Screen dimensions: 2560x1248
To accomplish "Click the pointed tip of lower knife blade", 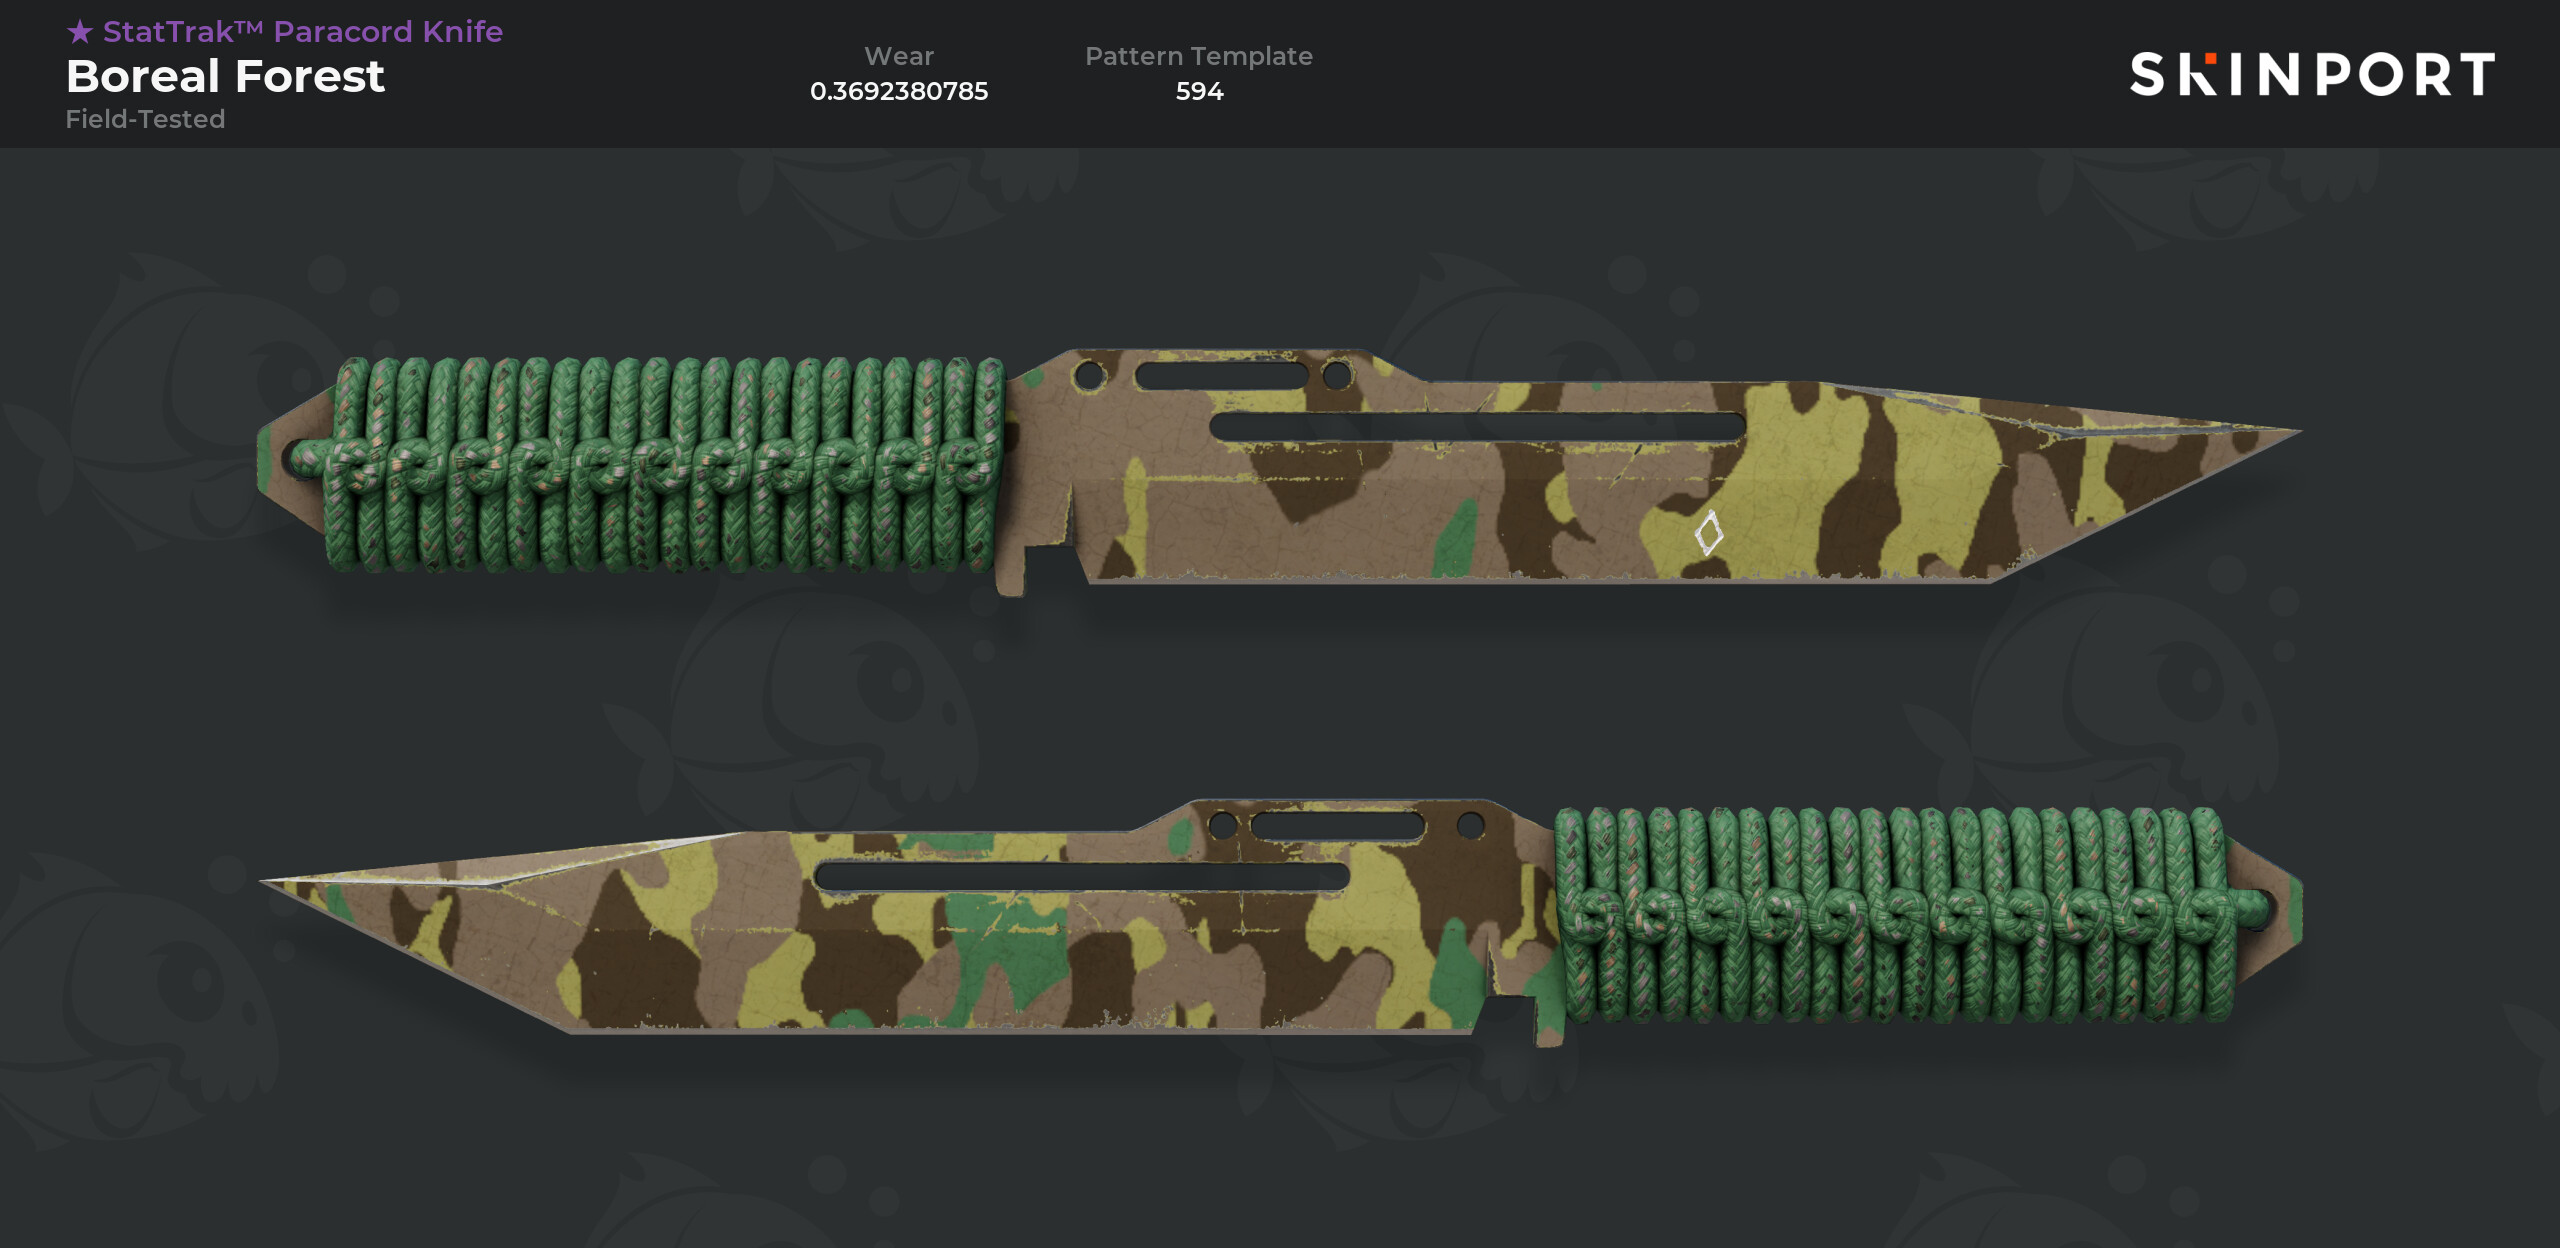I will click(x=277, y=882).
